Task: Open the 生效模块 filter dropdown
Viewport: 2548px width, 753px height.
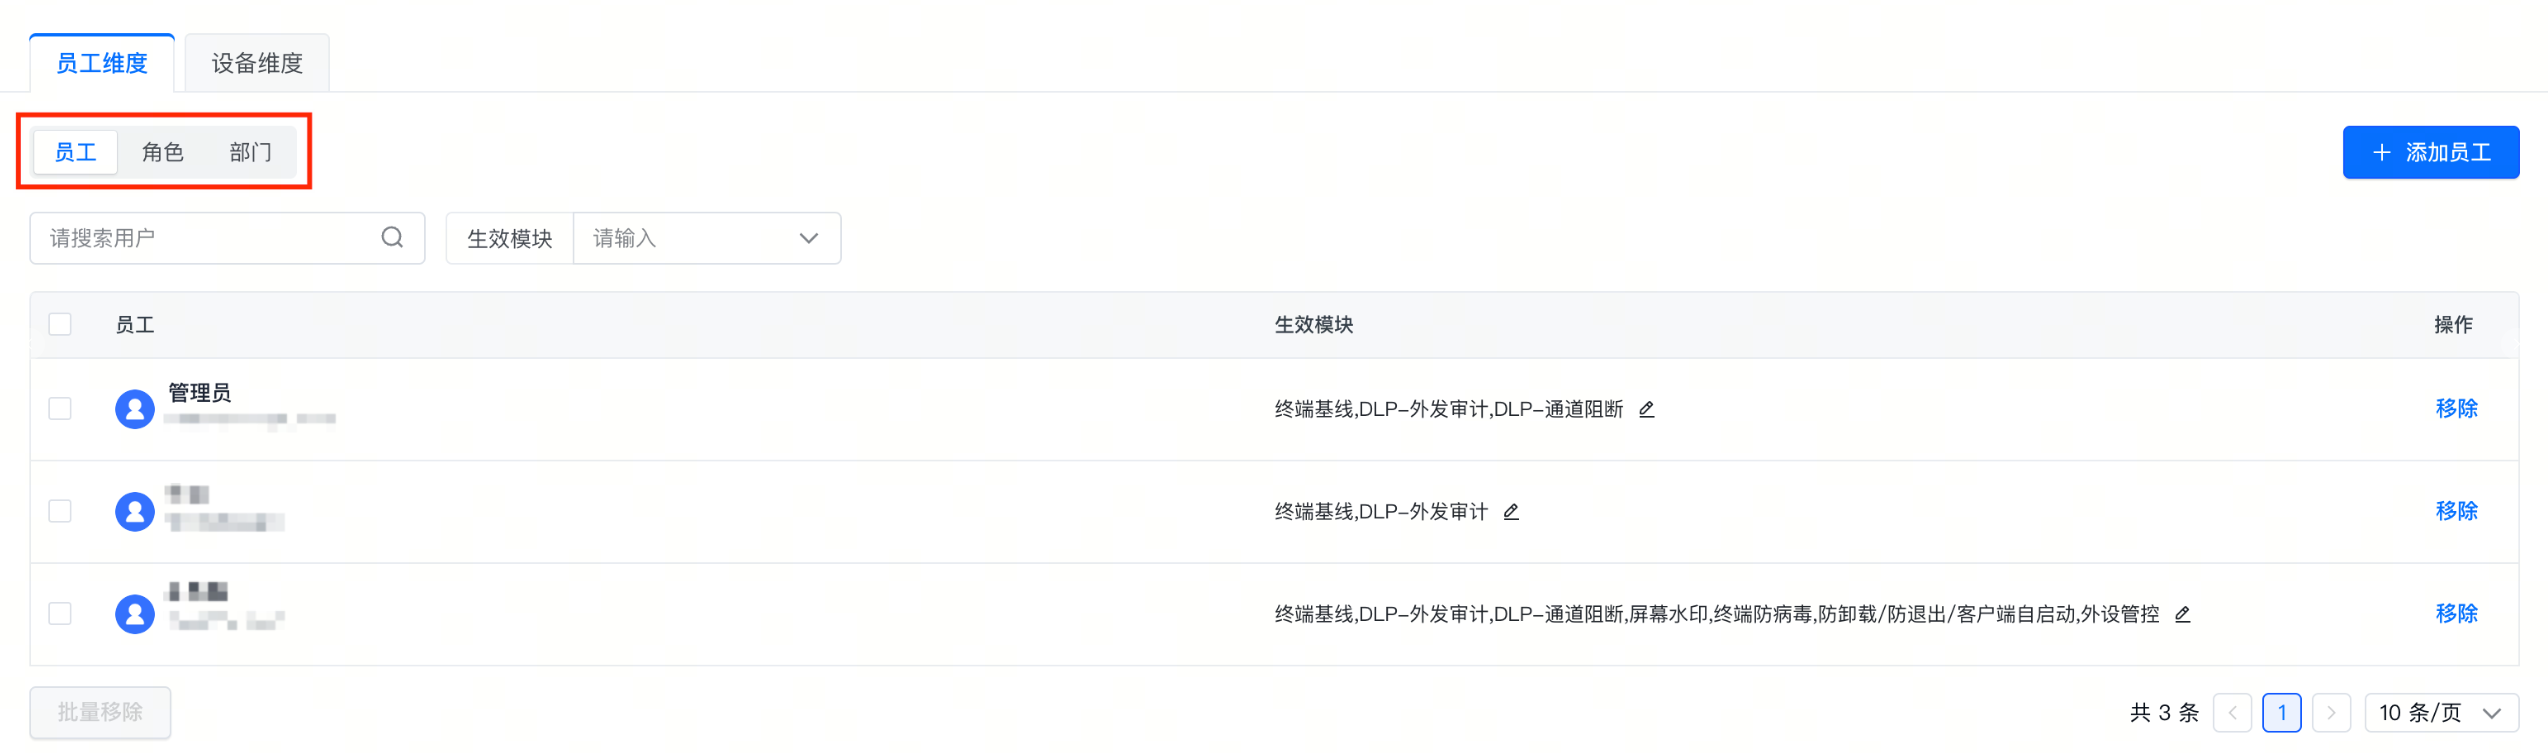Action: click(706, 238)
